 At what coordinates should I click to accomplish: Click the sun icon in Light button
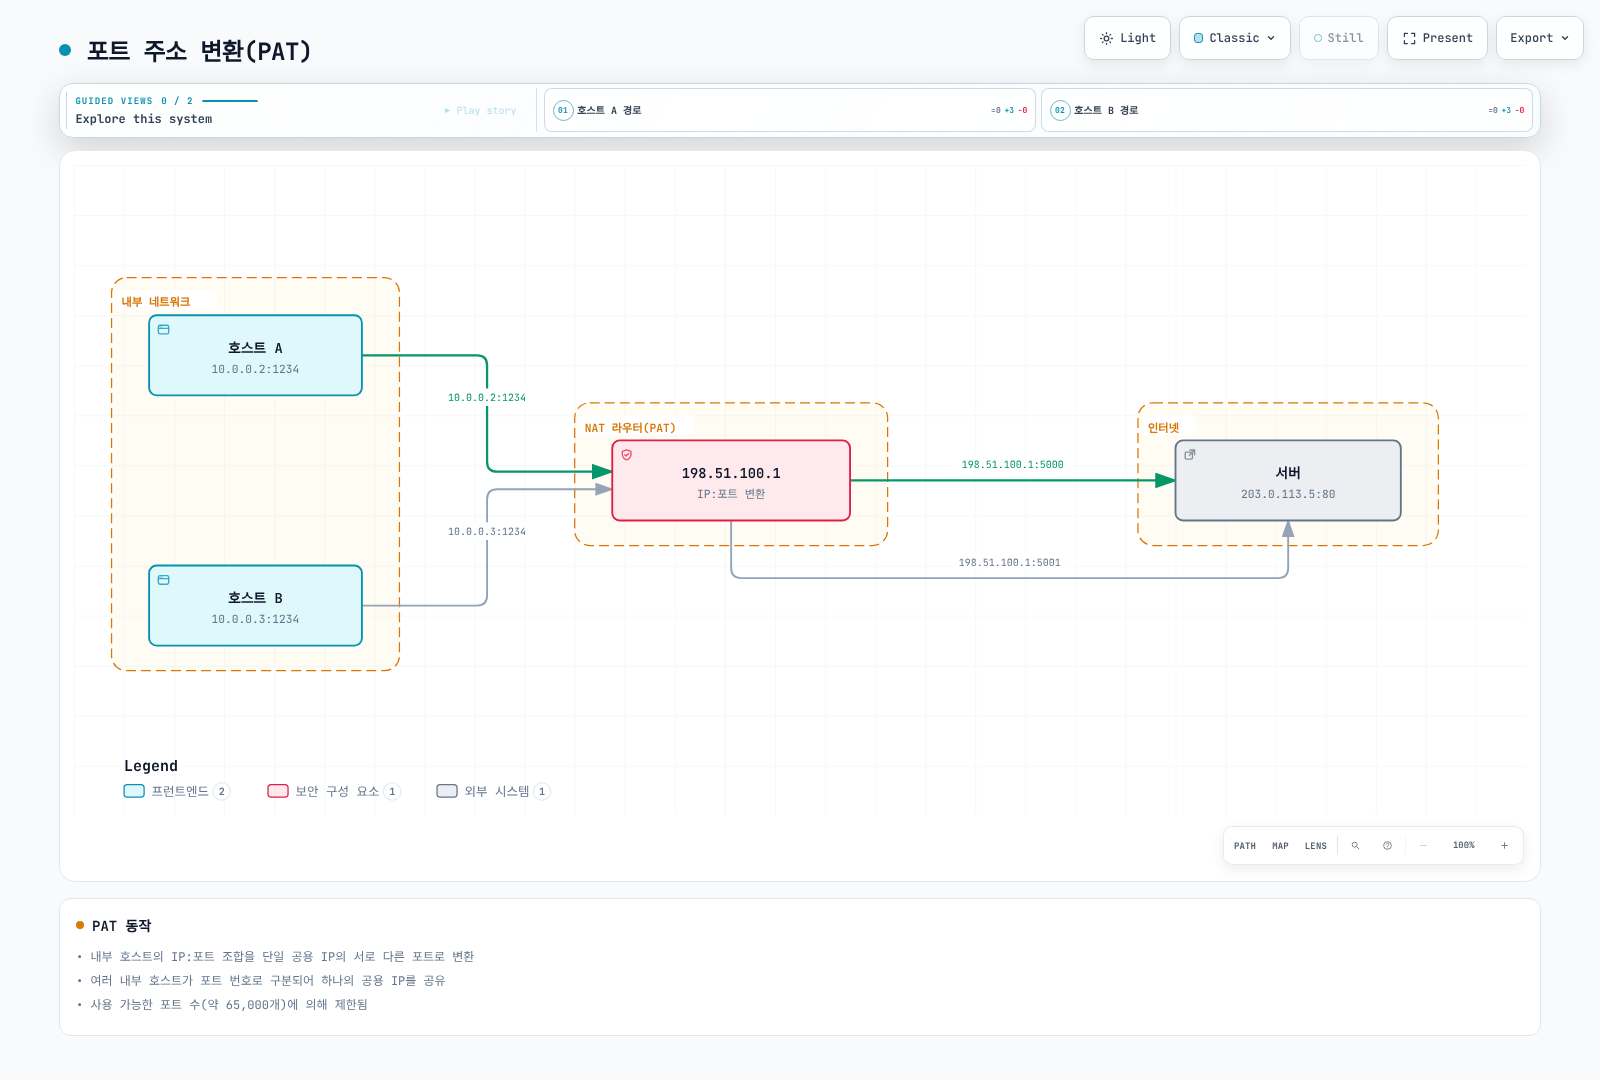[1106, 38]
